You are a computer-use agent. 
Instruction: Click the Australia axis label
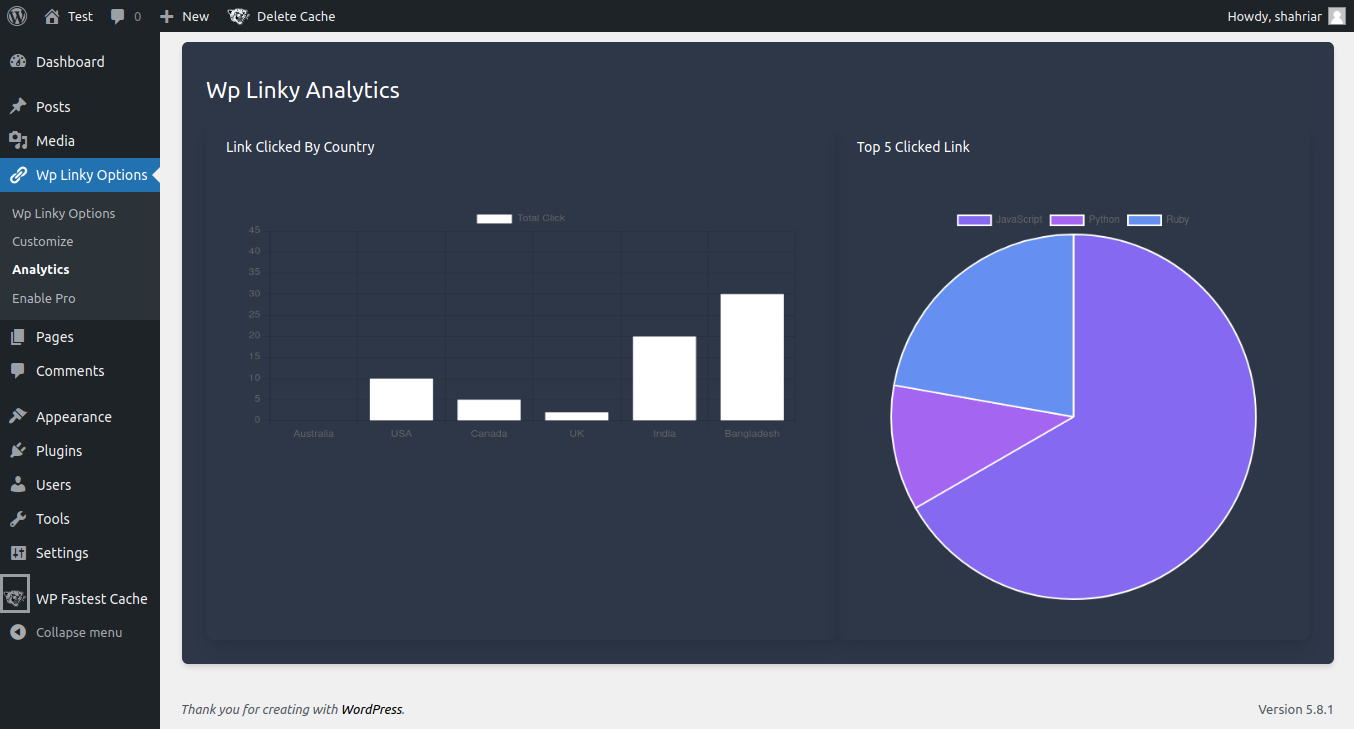tap(313, 433)
